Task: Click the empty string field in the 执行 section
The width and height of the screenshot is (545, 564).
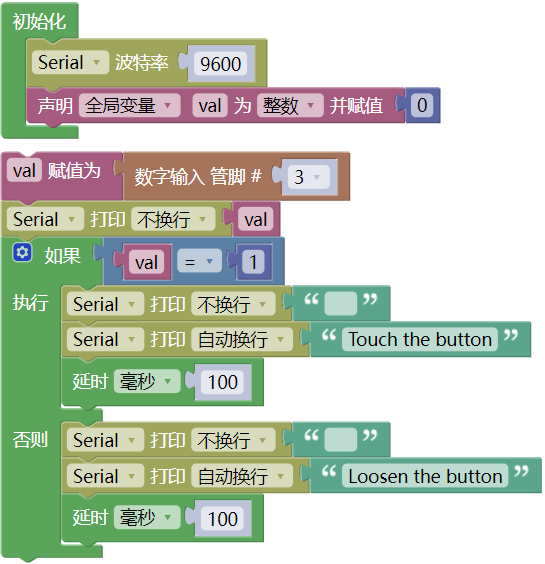Action: coord(341,303)
